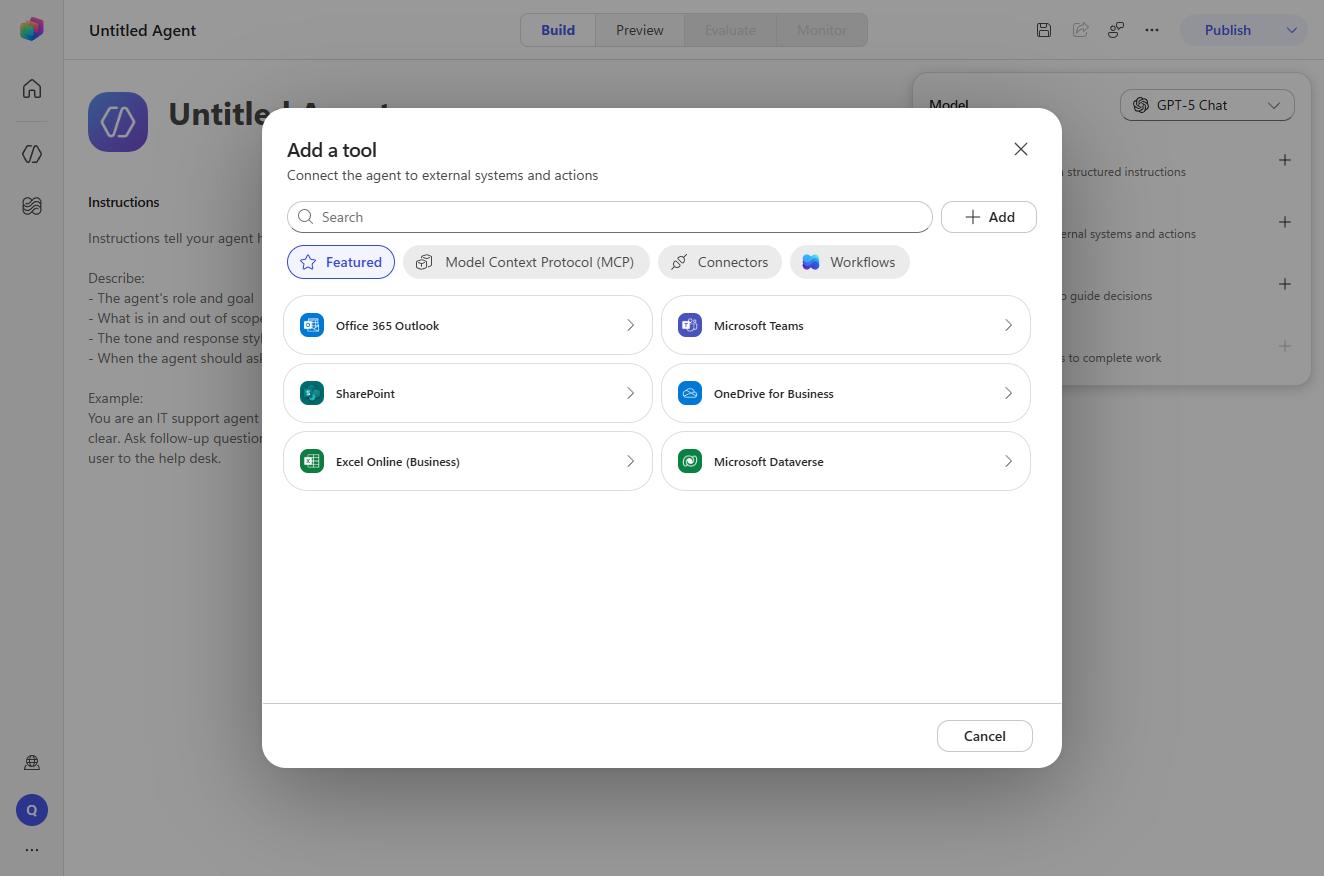This screenshot has height=876, width=1324.
Task: Click the Microsoft Teams label
Action: tap(759, 326)
